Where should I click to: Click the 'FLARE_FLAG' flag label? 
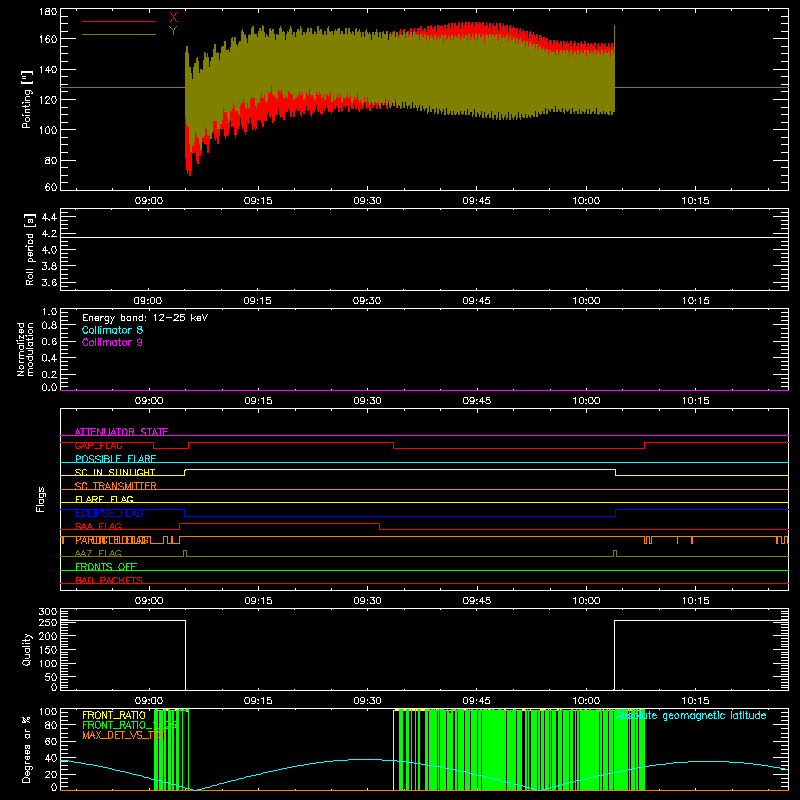[104, 499]
